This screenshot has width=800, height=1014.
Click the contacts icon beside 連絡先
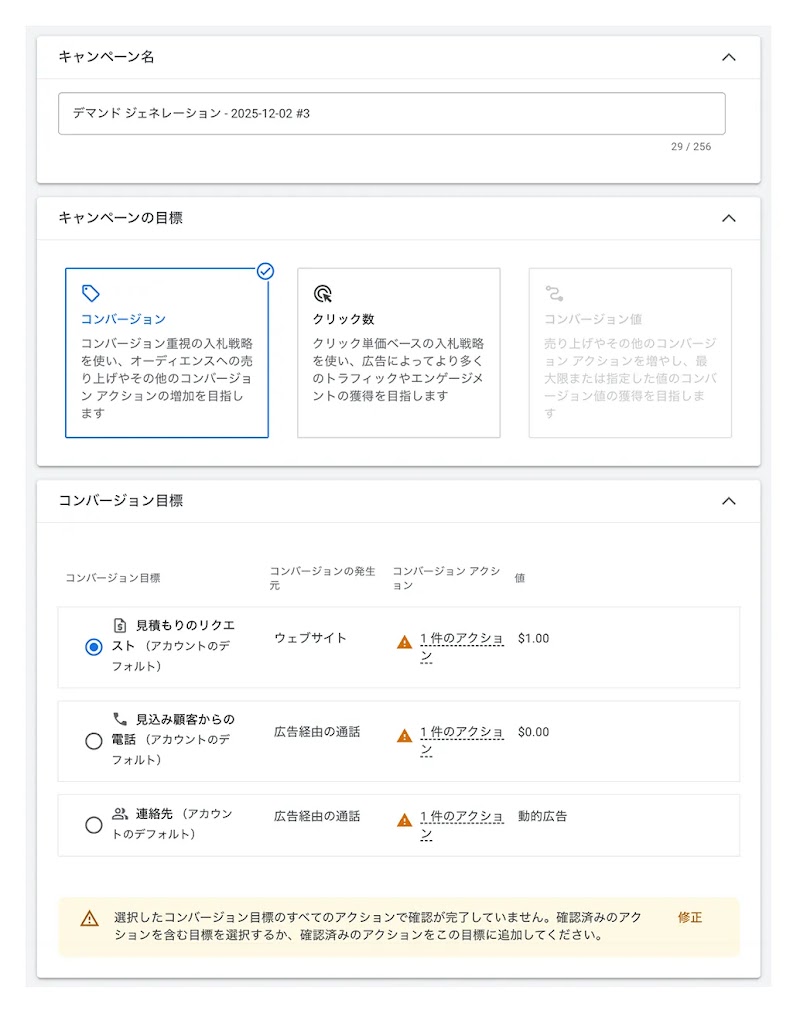tap(122, 814)
